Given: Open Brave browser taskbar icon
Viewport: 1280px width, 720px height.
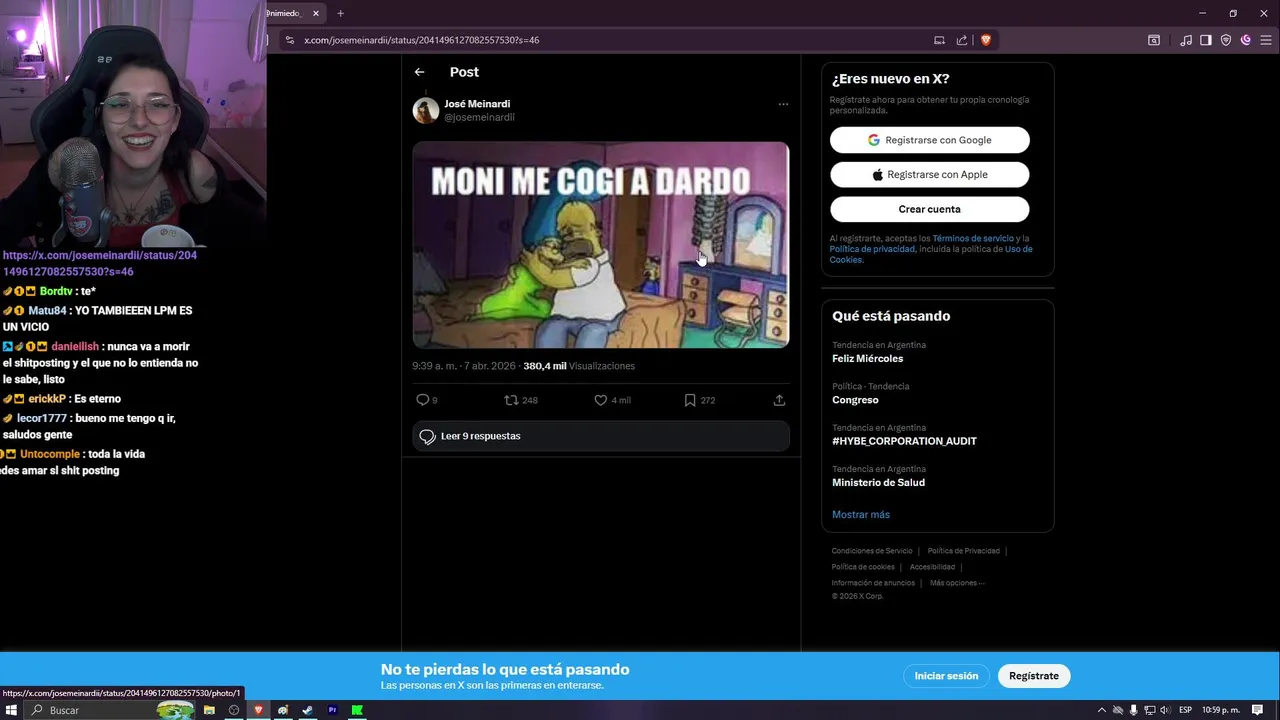Looking at the screenshot, I should [258, 710].
